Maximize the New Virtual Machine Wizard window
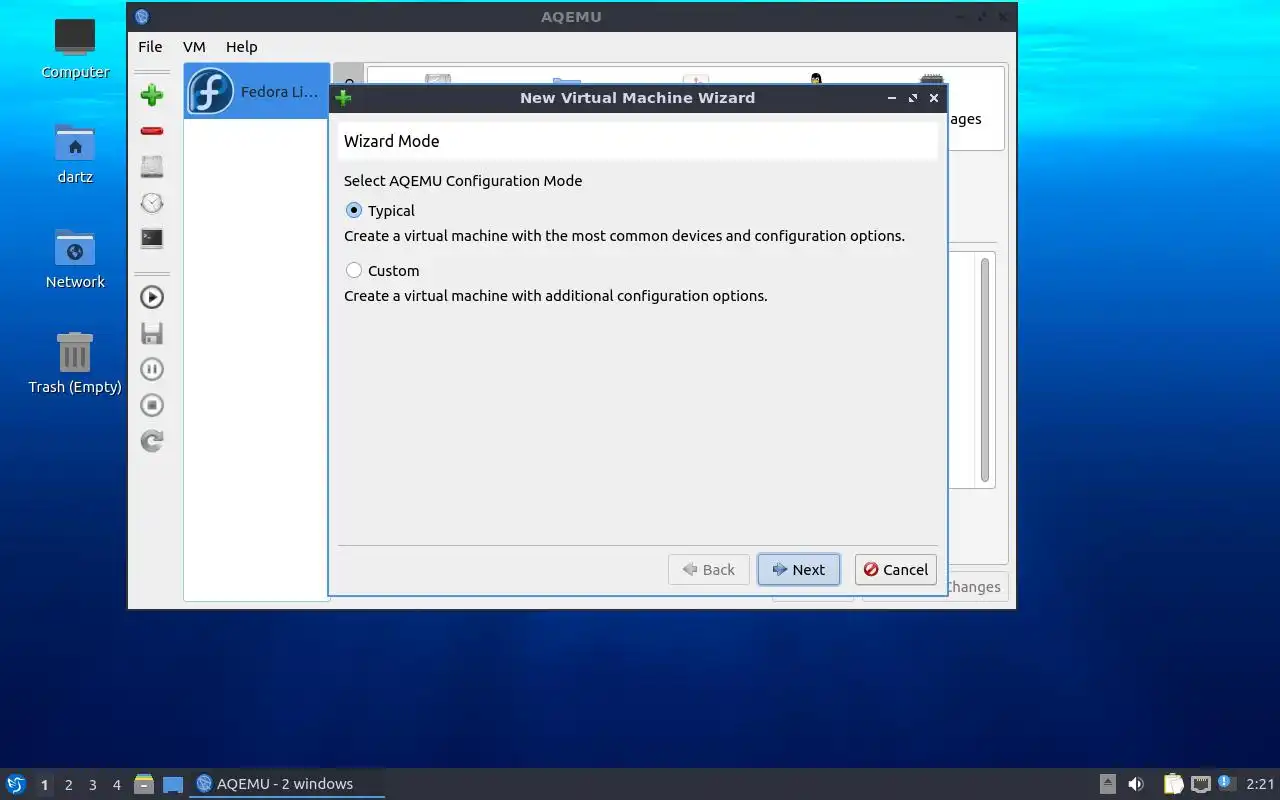The image size is (1280, 800). coord(912,98)
